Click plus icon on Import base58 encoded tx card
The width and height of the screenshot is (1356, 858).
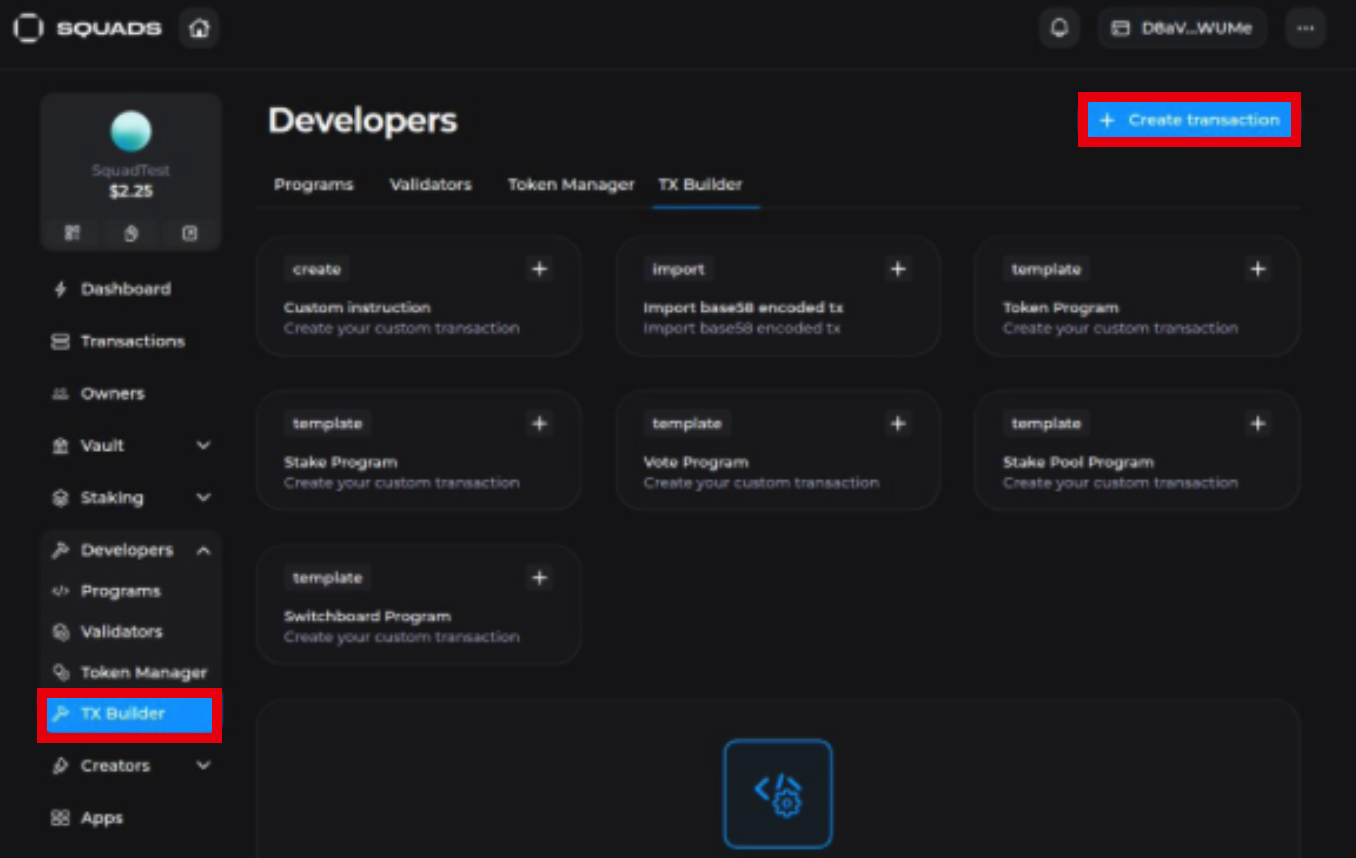[898, 269]
